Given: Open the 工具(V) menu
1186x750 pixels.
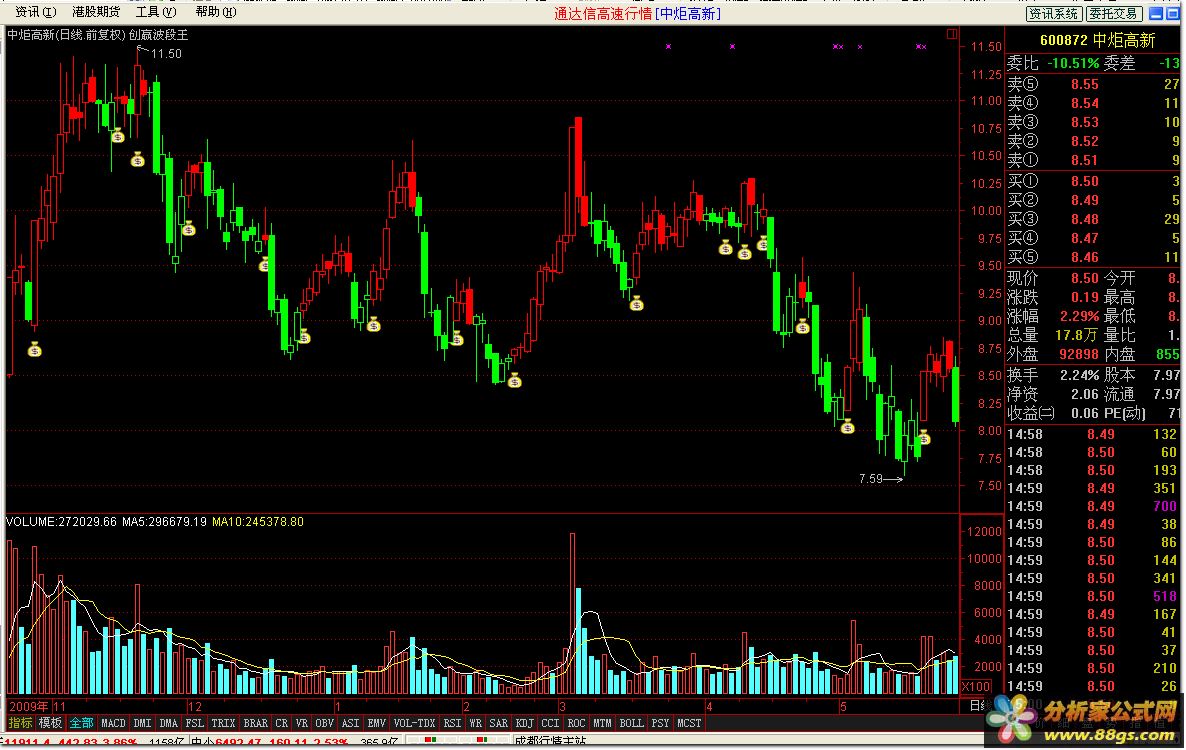Looking at the screenshot, I should click(156, 12).
